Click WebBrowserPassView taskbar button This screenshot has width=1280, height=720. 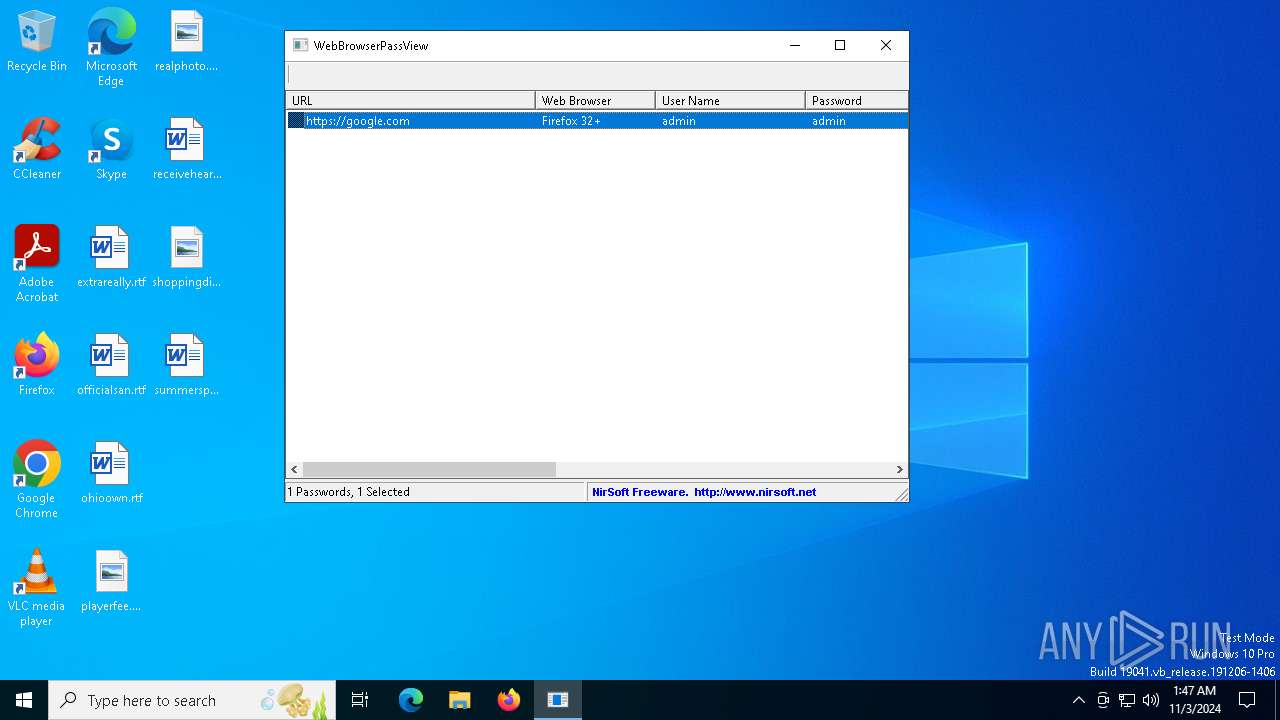coord(558,700)
